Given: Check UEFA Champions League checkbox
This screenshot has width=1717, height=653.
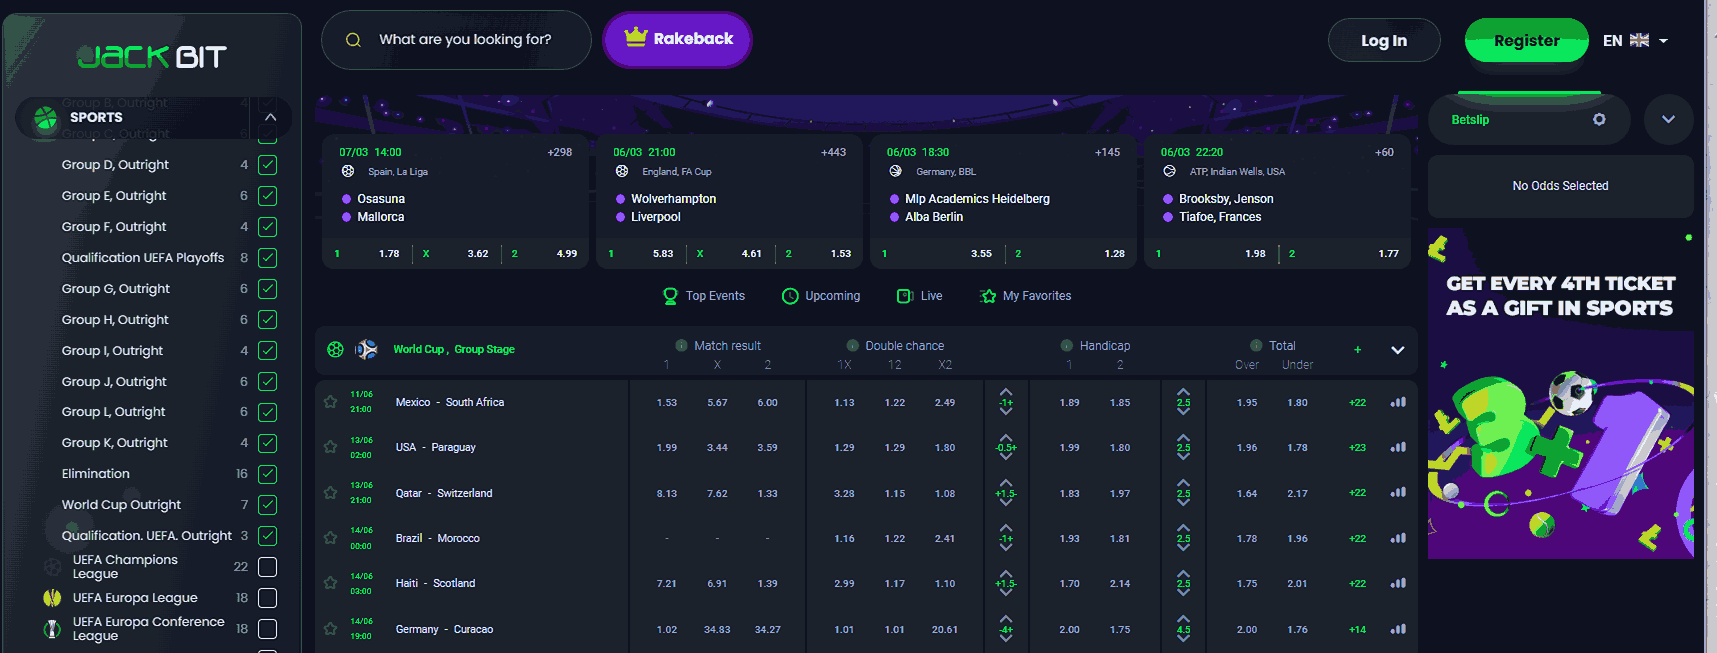Looking at the screenshot, I should pos(268,567).
